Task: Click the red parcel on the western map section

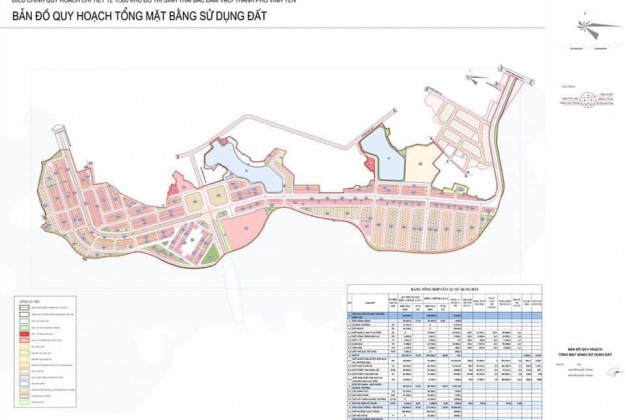Action: coord(177,183)
